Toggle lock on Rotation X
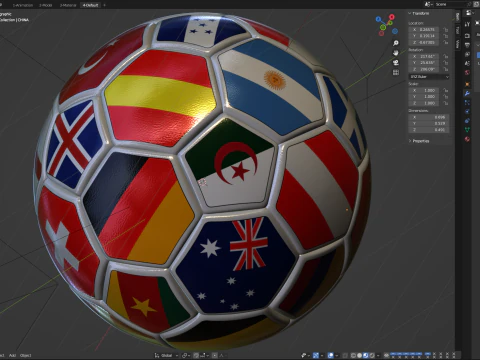 tap(446, 56)
